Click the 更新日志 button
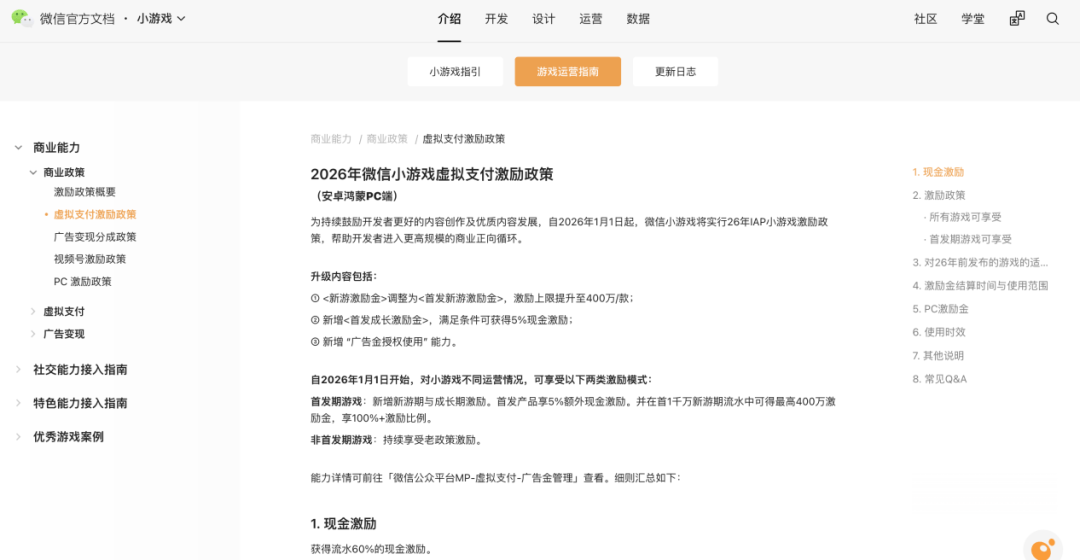This screenshot has height=560, width=1080. click(675, 72)
